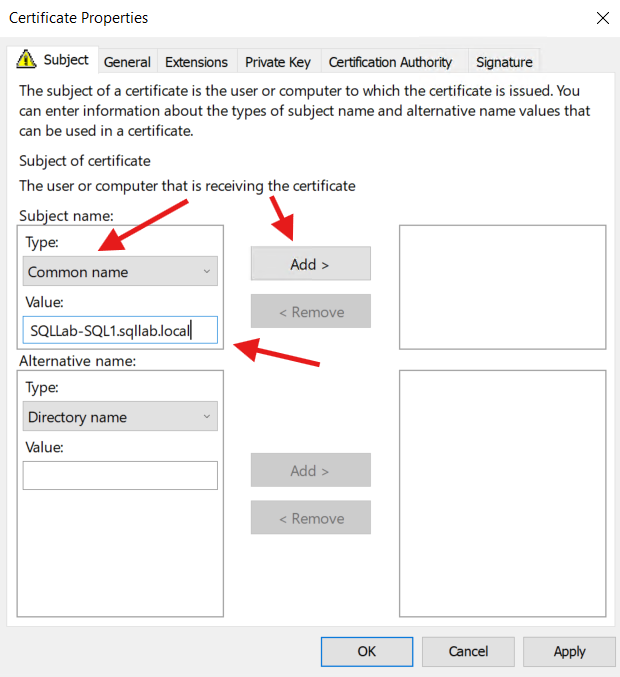
Task: Click the subject name results list box
Action: [x=503, y=287]
